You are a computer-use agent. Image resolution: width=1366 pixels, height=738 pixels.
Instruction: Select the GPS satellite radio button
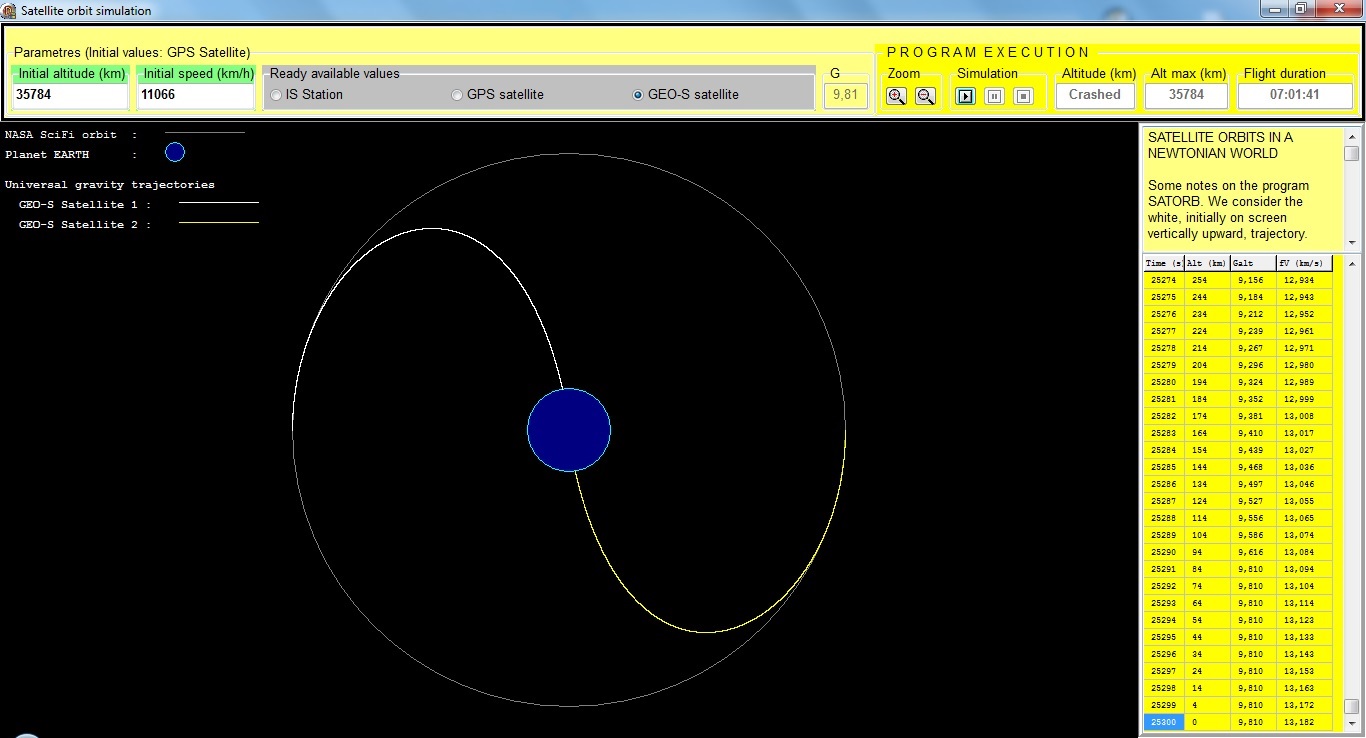(x=457, y=95)
